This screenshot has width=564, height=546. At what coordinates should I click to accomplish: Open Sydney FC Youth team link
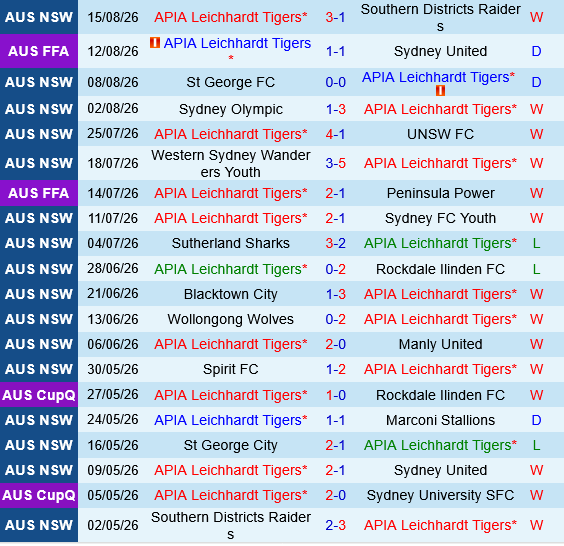(440, 218)
